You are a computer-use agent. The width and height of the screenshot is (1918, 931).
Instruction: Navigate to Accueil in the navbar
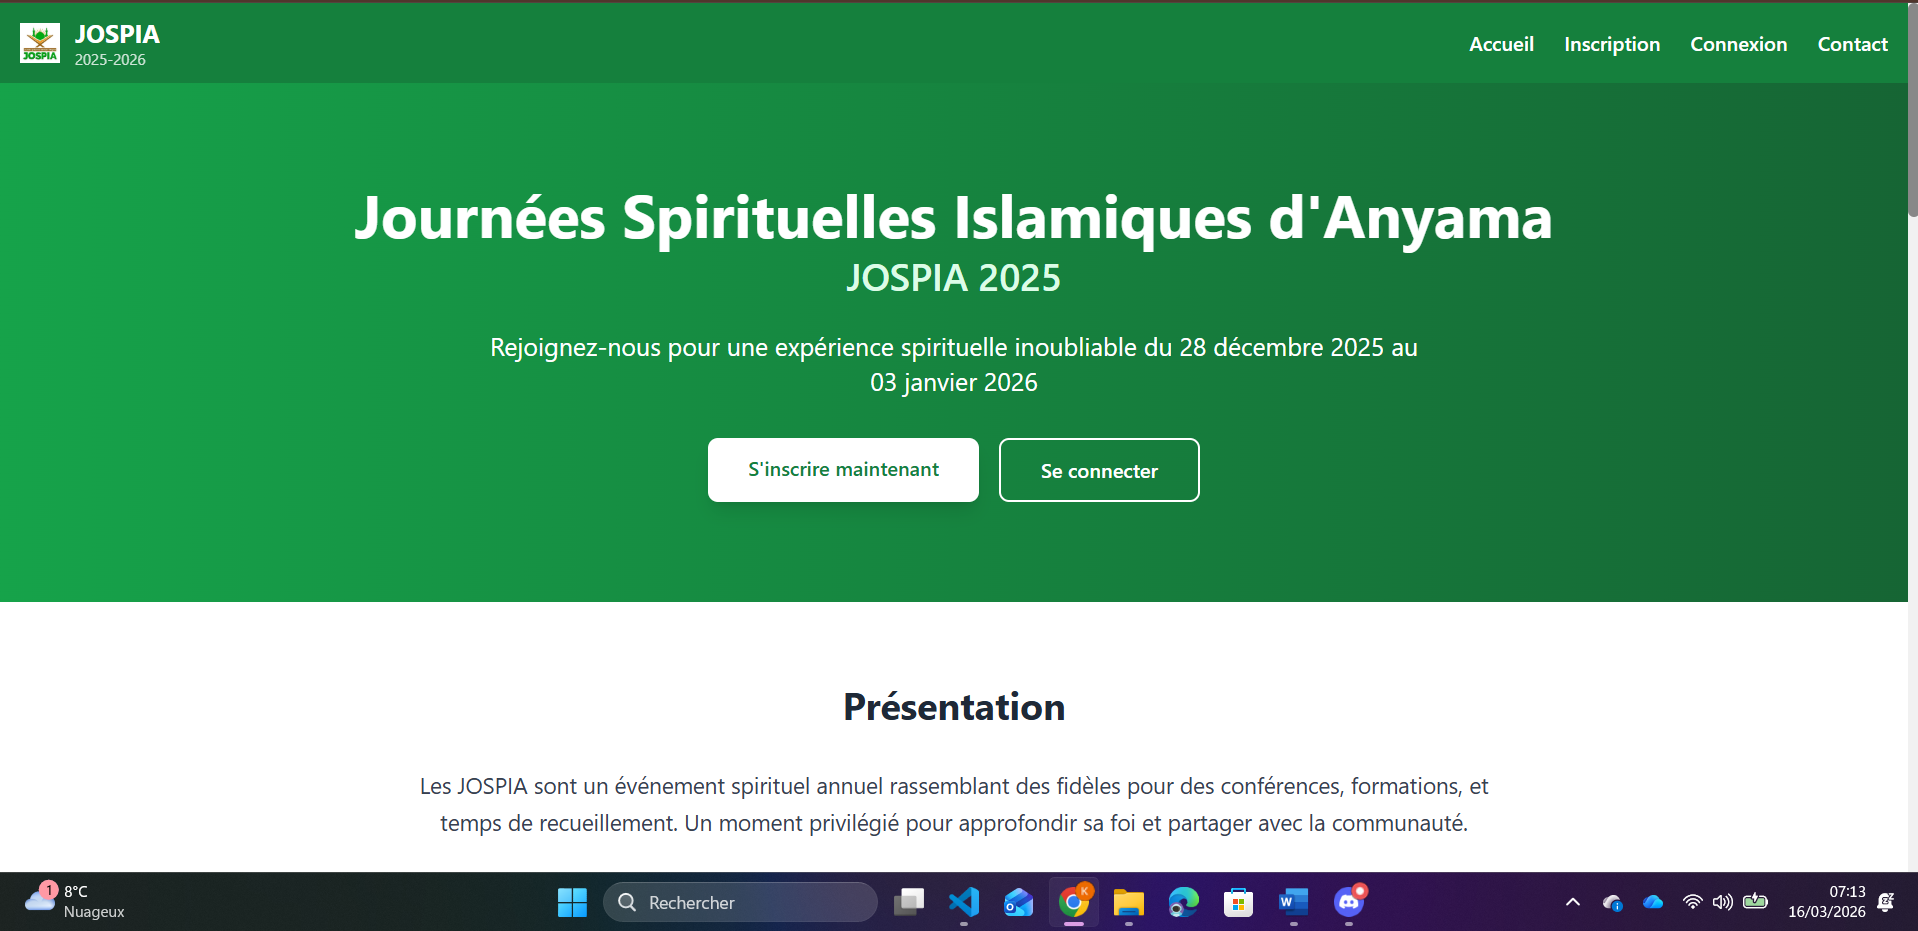[1501, 44]
